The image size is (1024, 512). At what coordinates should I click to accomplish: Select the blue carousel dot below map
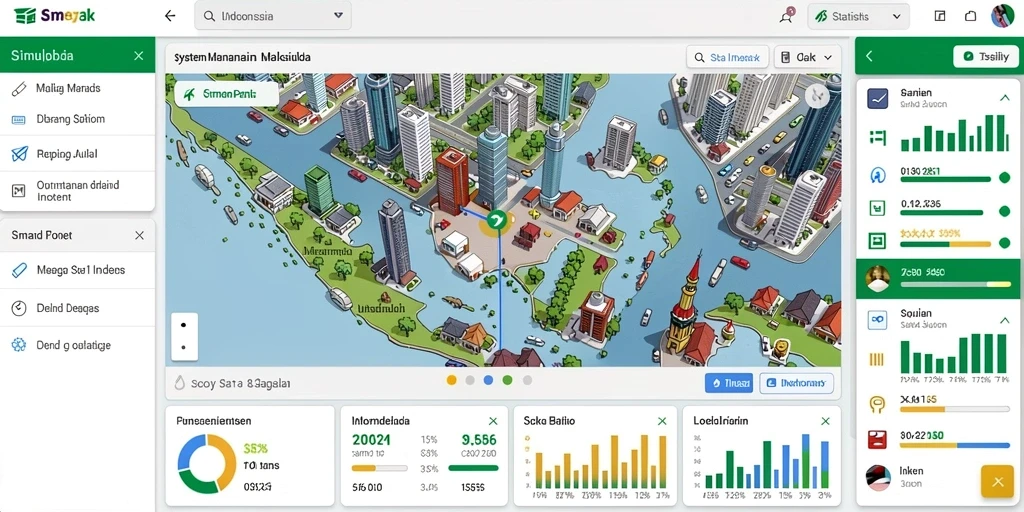[x=488, y=380]
